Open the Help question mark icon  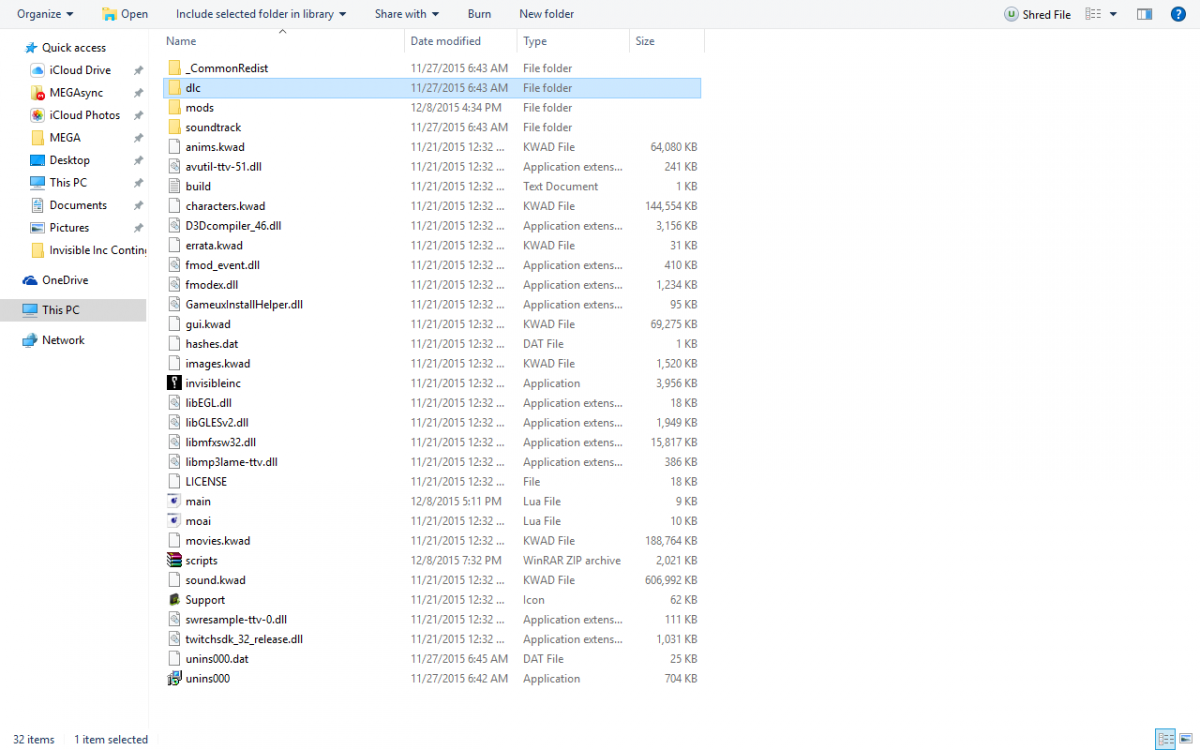point(1178,14)
